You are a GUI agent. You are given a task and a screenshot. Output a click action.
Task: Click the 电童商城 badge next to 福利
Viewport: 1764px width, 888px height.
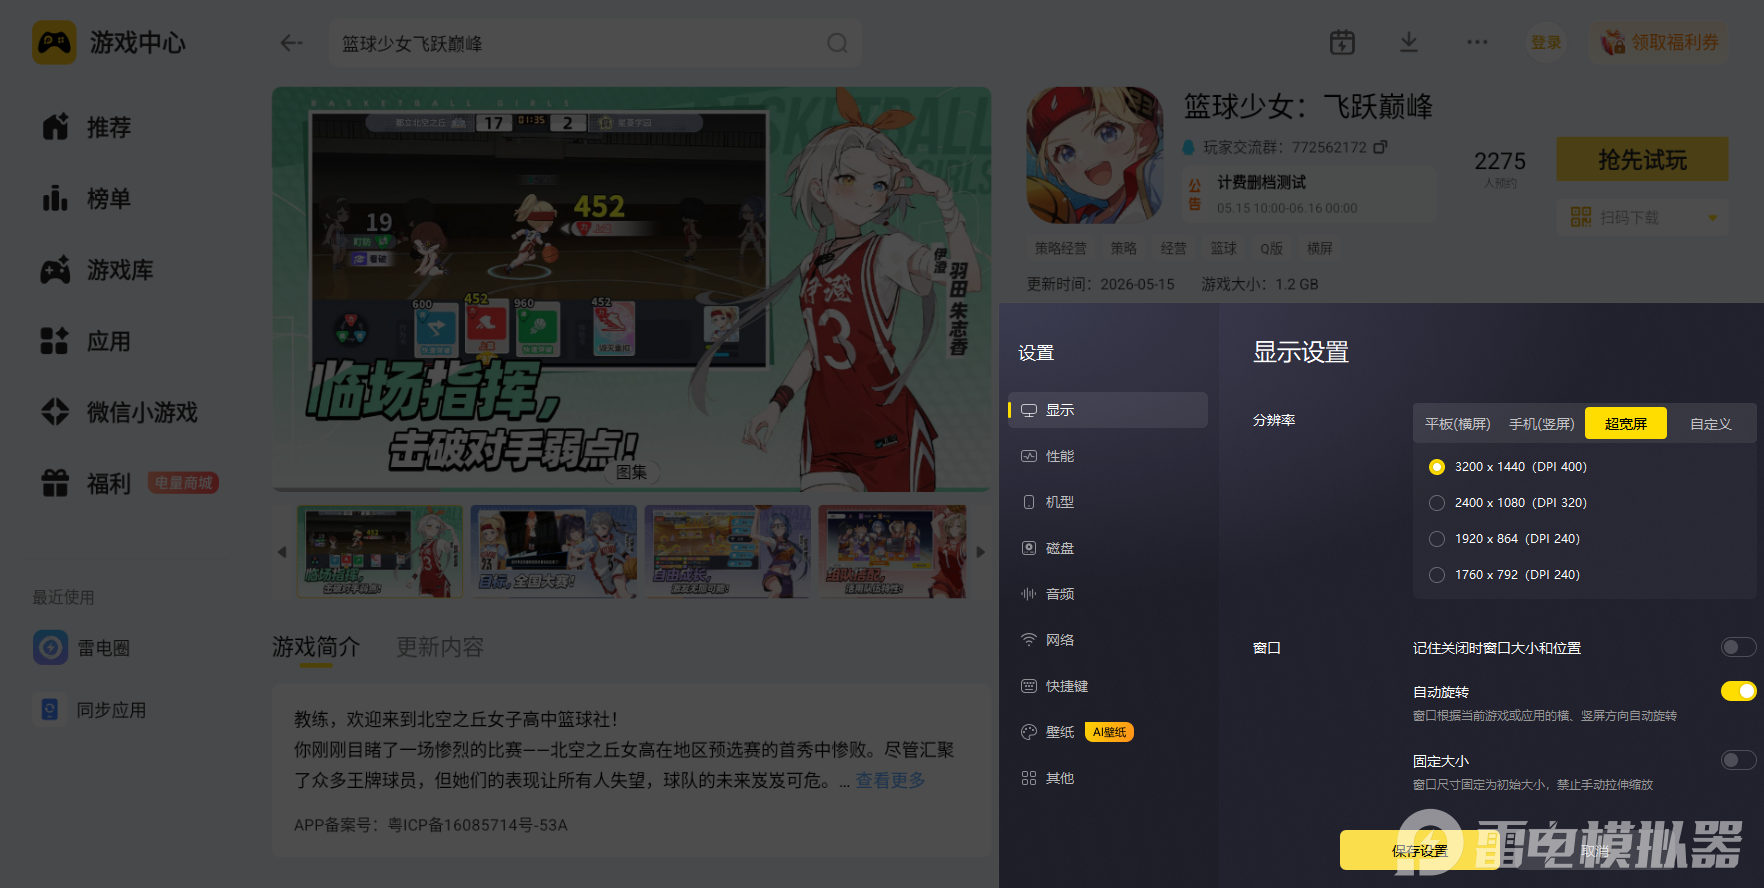point(183,483)
